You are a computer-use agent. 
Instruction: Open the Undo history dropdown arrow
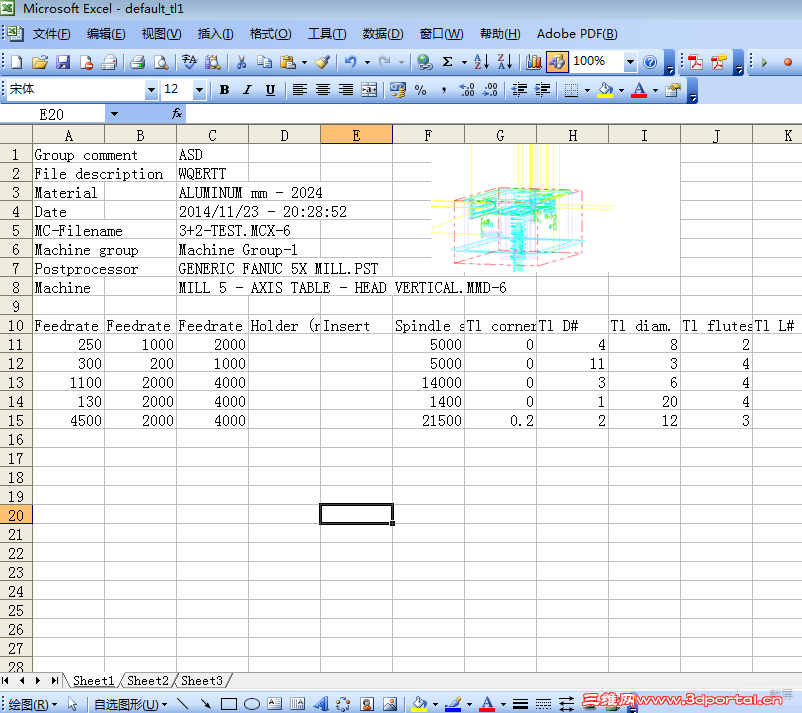367,63
